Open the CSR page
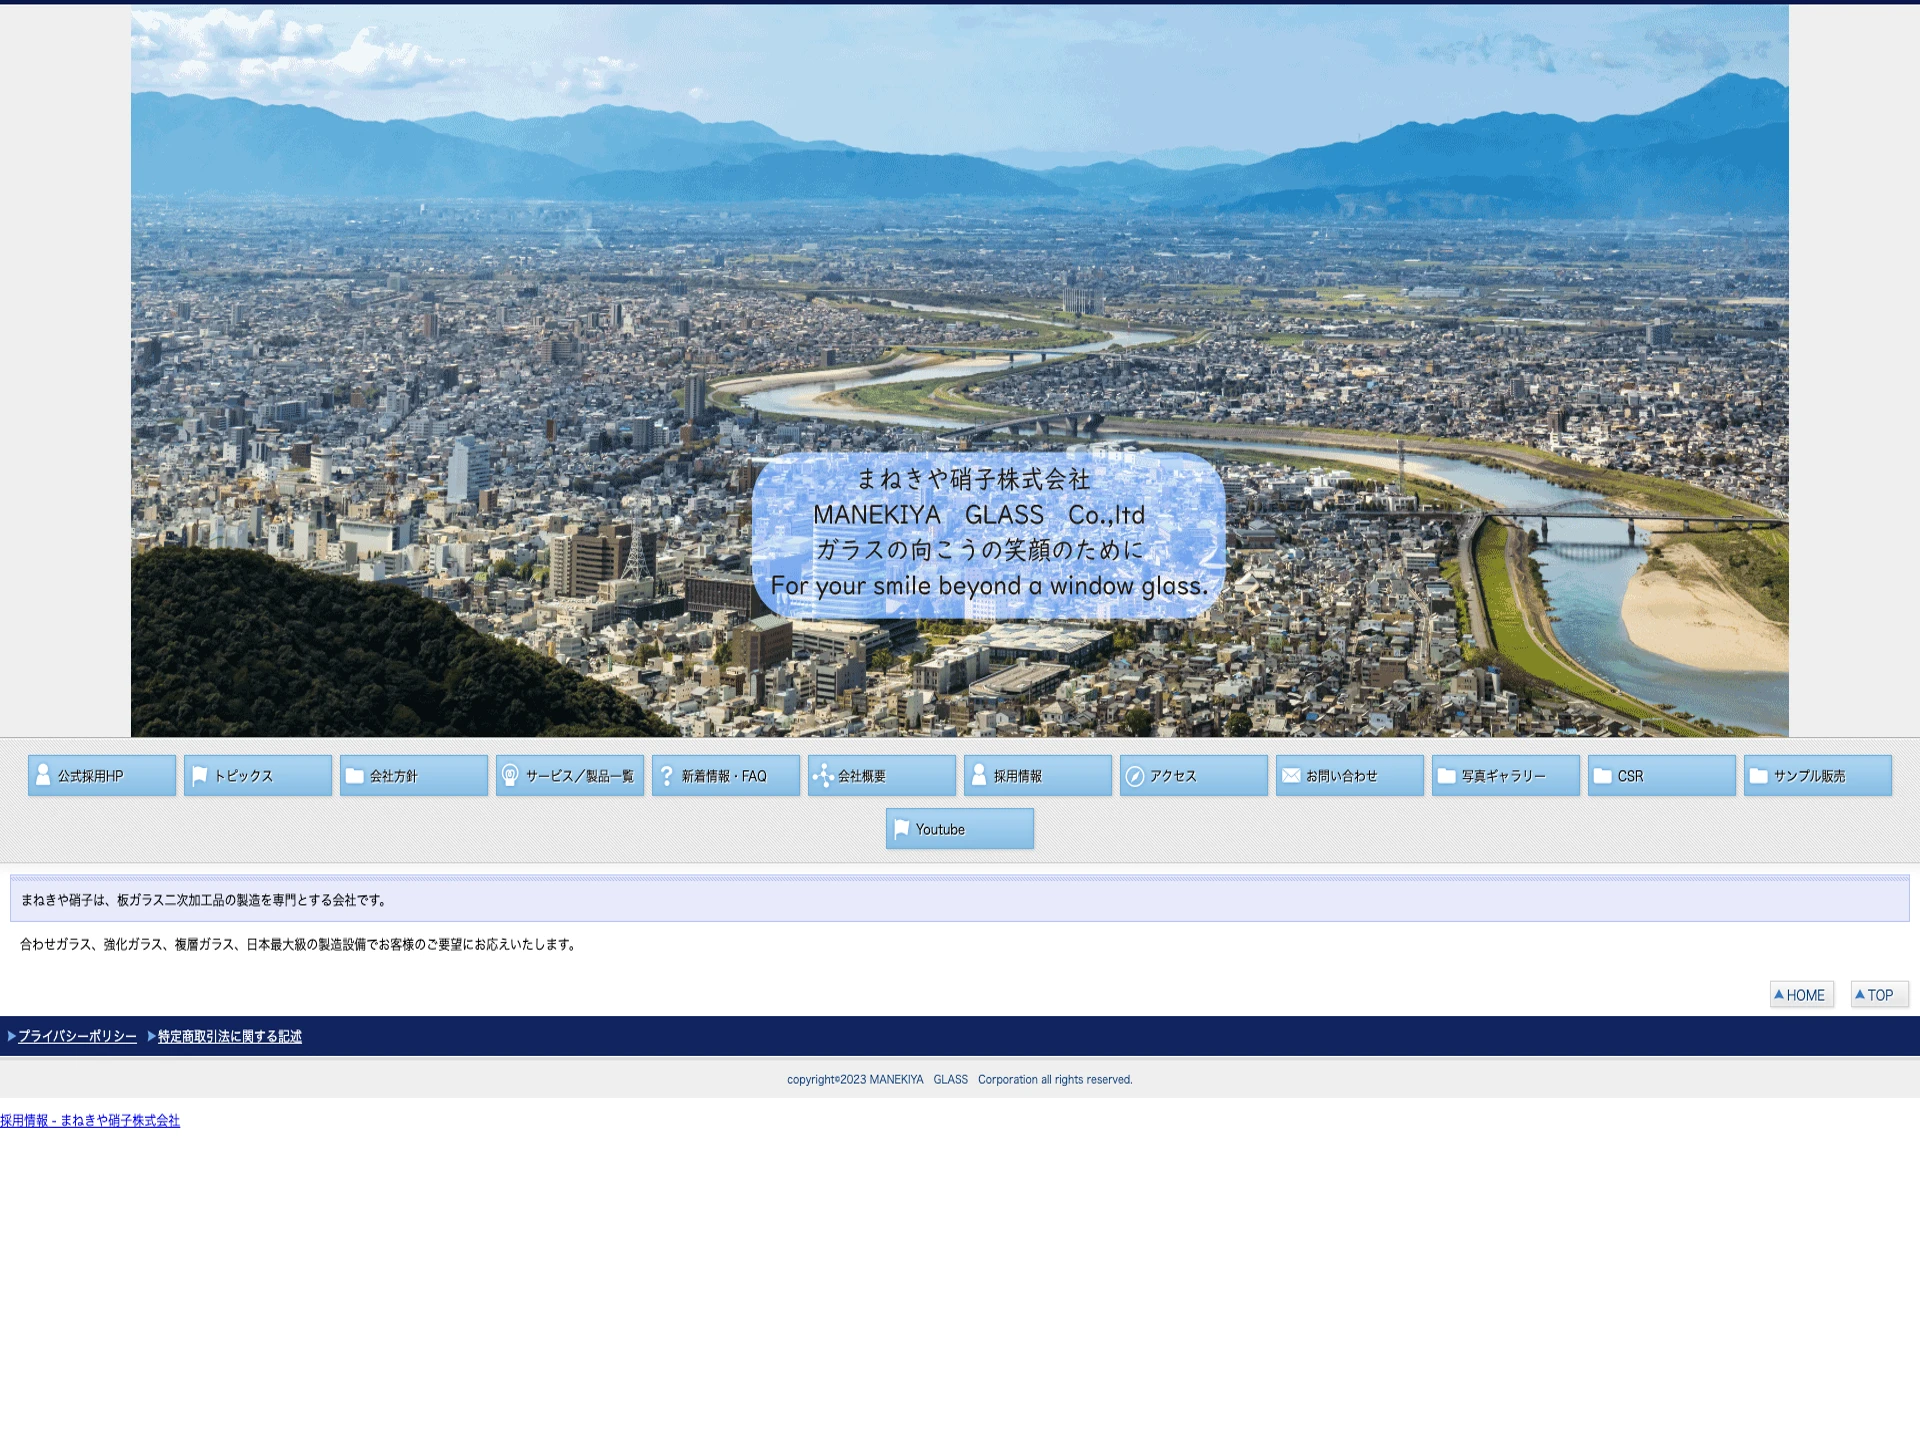Image resolution: width=1920 pixels, height=1440 pixels. coord(1662,775)
